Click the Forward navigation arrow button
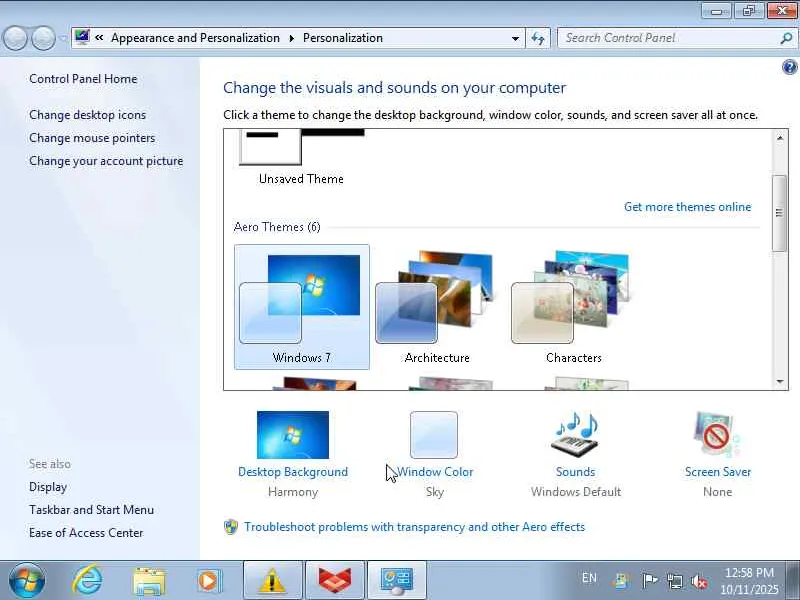Image resolution: width=800 pixels, height=600 pixels. click(x=44, y=38)
